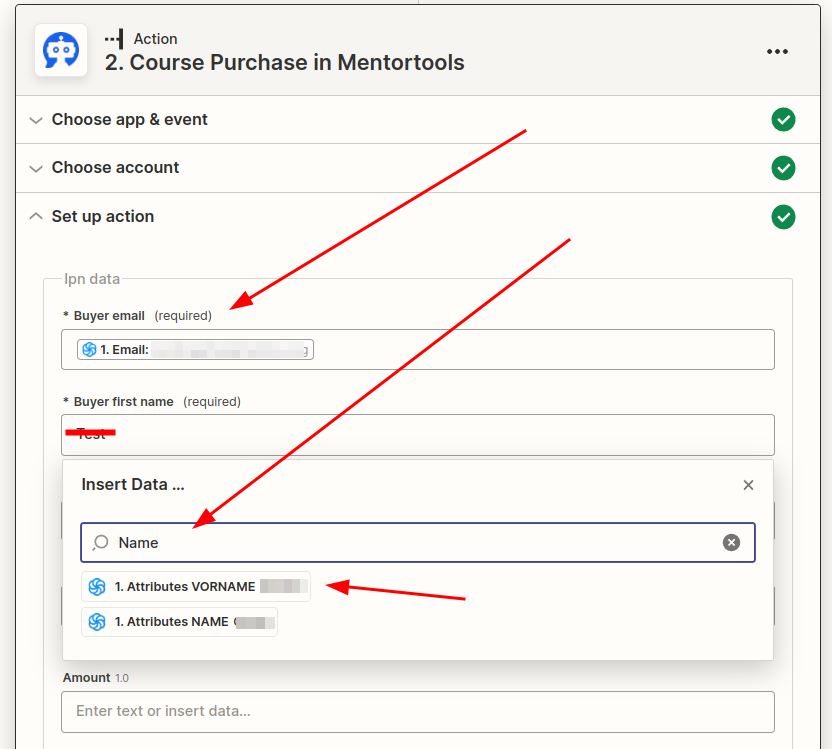Screen dimensions: 832x749
Task: Click the Choose app & event heading
Action: coord(129,119)
